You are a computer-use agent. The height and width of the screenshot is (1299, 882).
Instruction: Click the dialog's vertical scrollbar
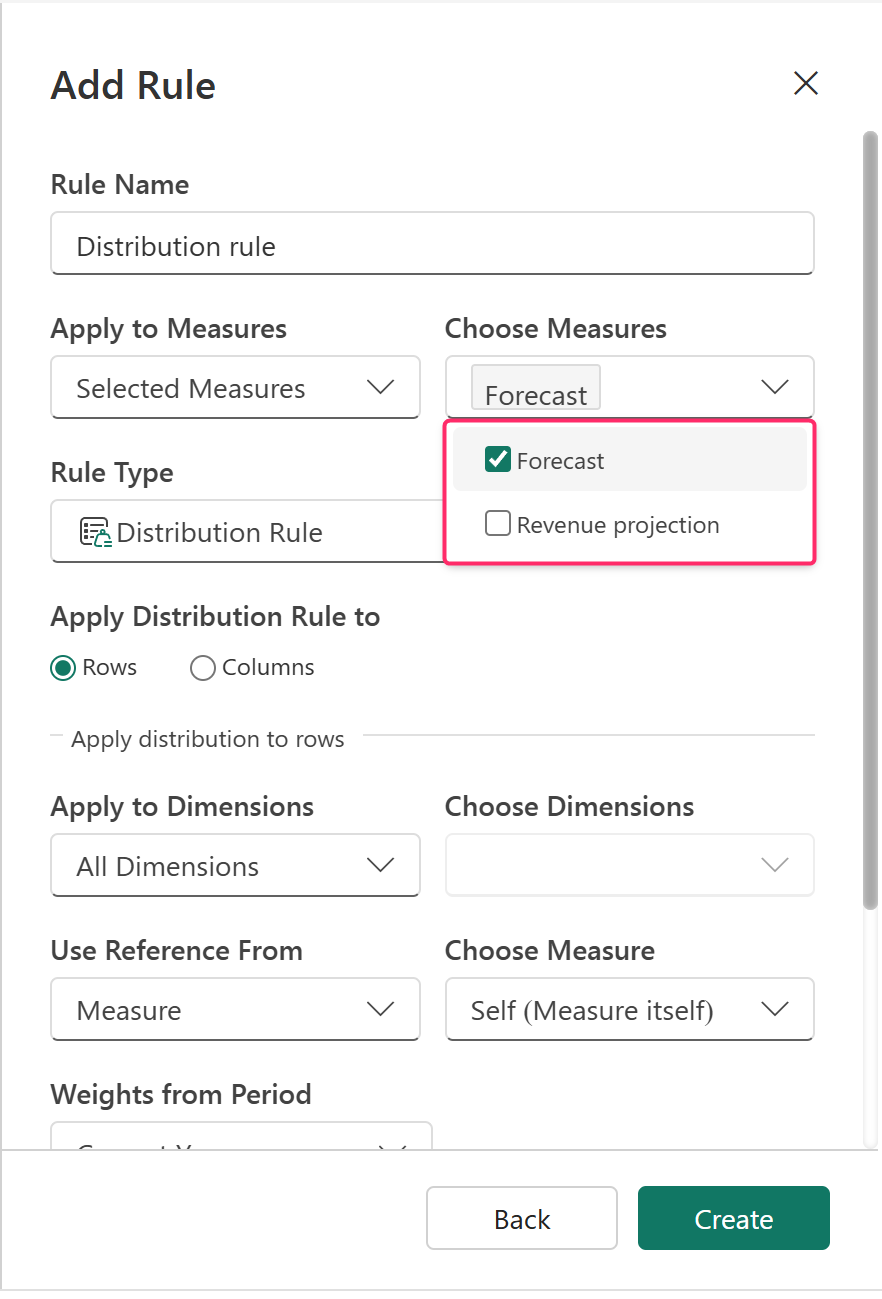[x=870, y=520]
